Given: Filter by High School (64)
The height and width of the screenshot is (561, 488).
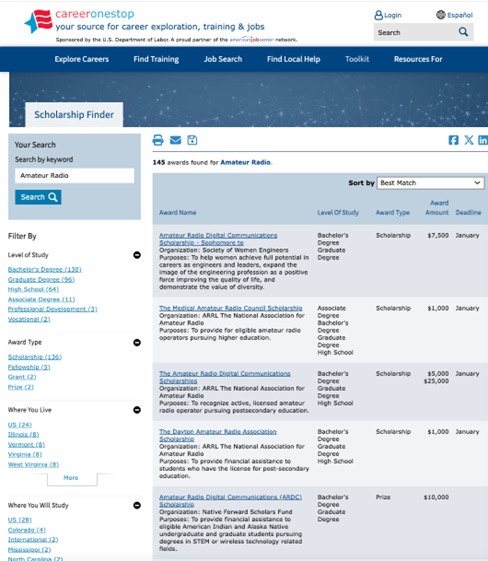Looking at the screenshot, I should click(33, 289).
